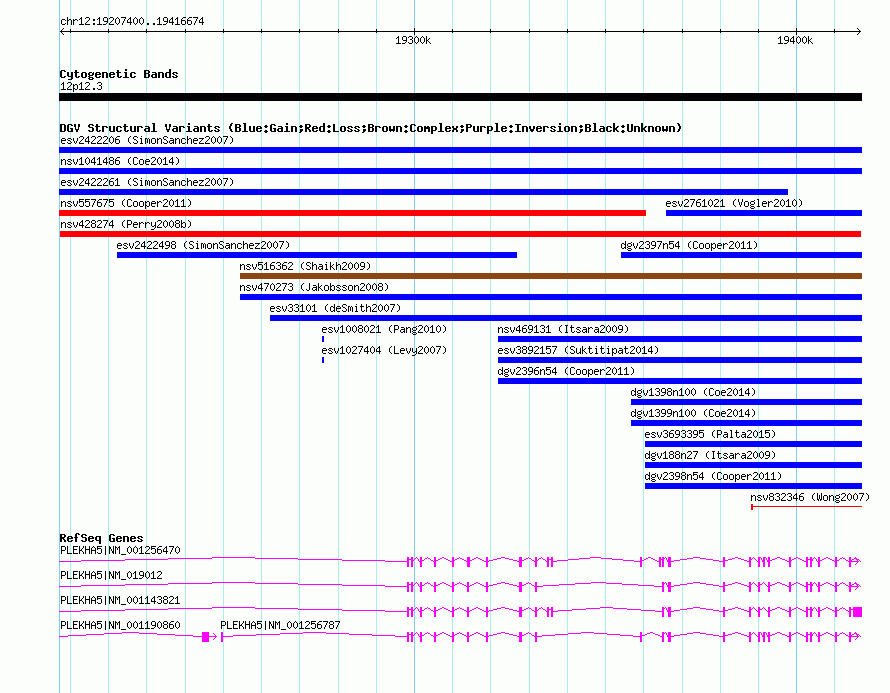Click the black 12p12.3 cytogenetic band bar
This screenshot has height=693, width=890.
pos(460,97)
